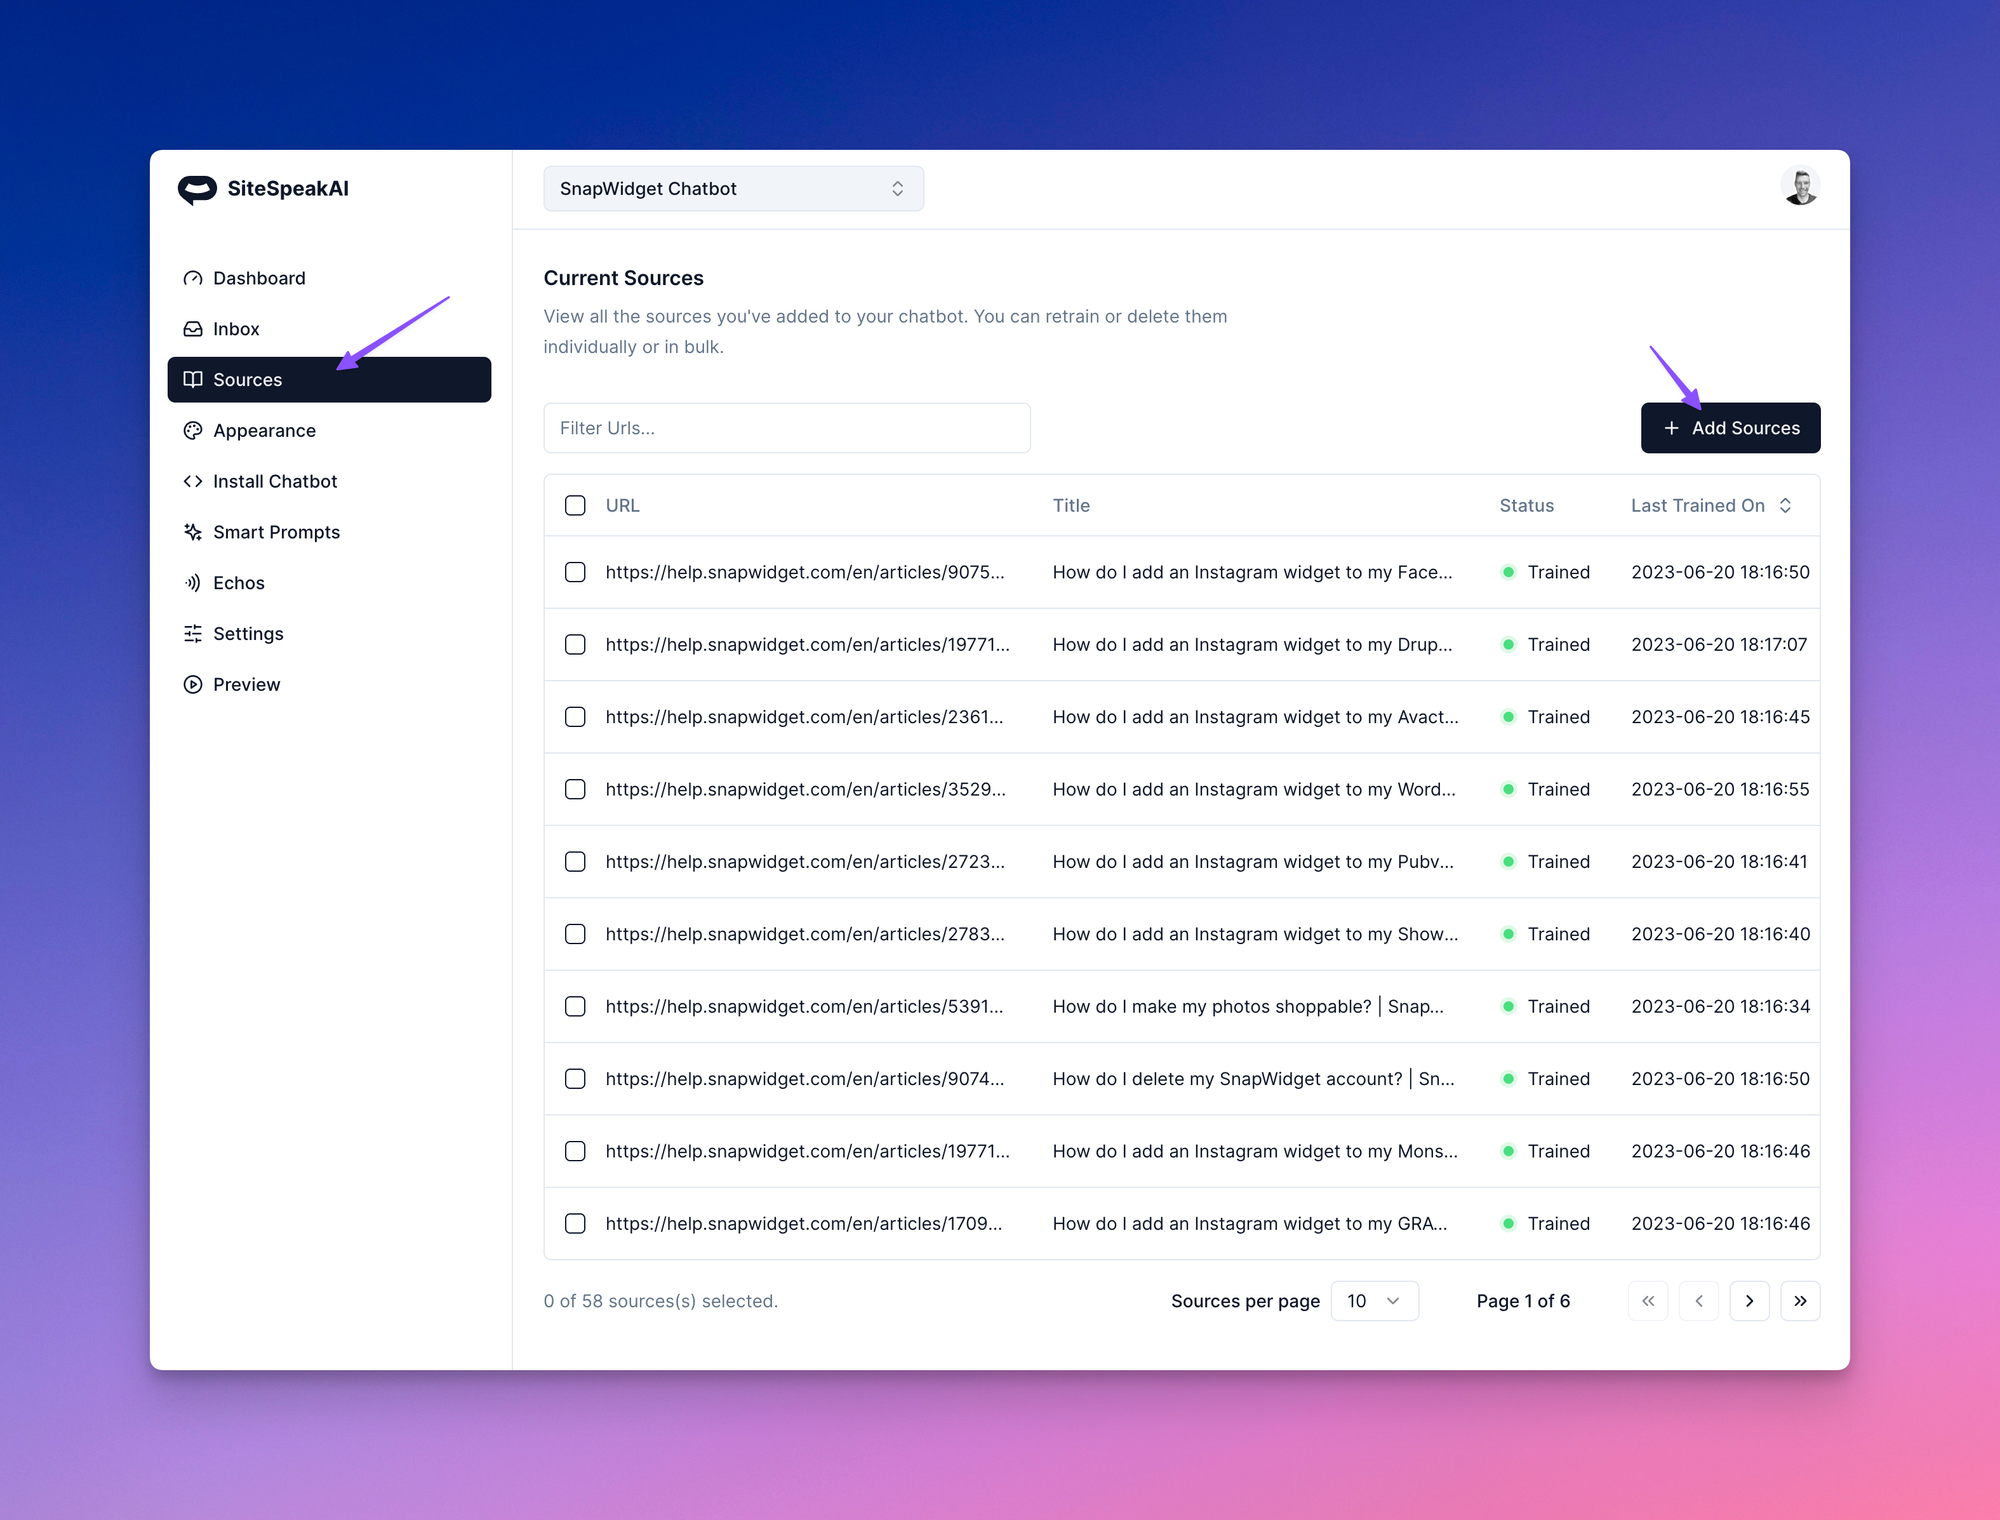
Task: Click the Echos sound-wave icon
Action: [x=193, y=583]
